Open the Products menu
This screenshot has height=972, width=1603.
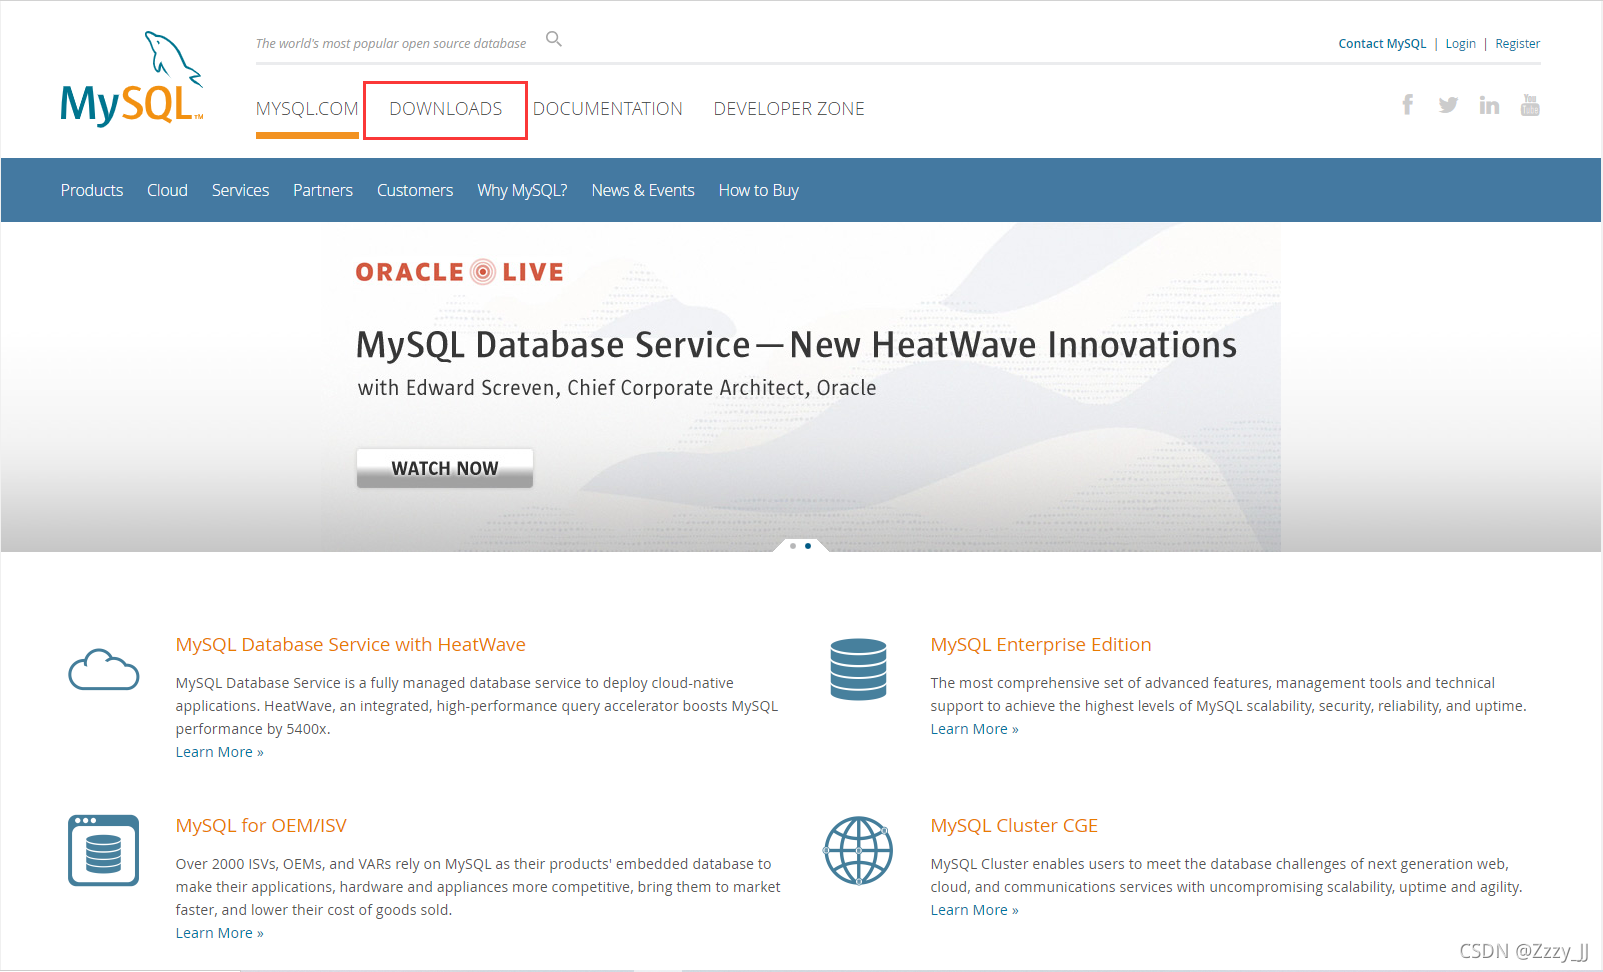(92, 190)
